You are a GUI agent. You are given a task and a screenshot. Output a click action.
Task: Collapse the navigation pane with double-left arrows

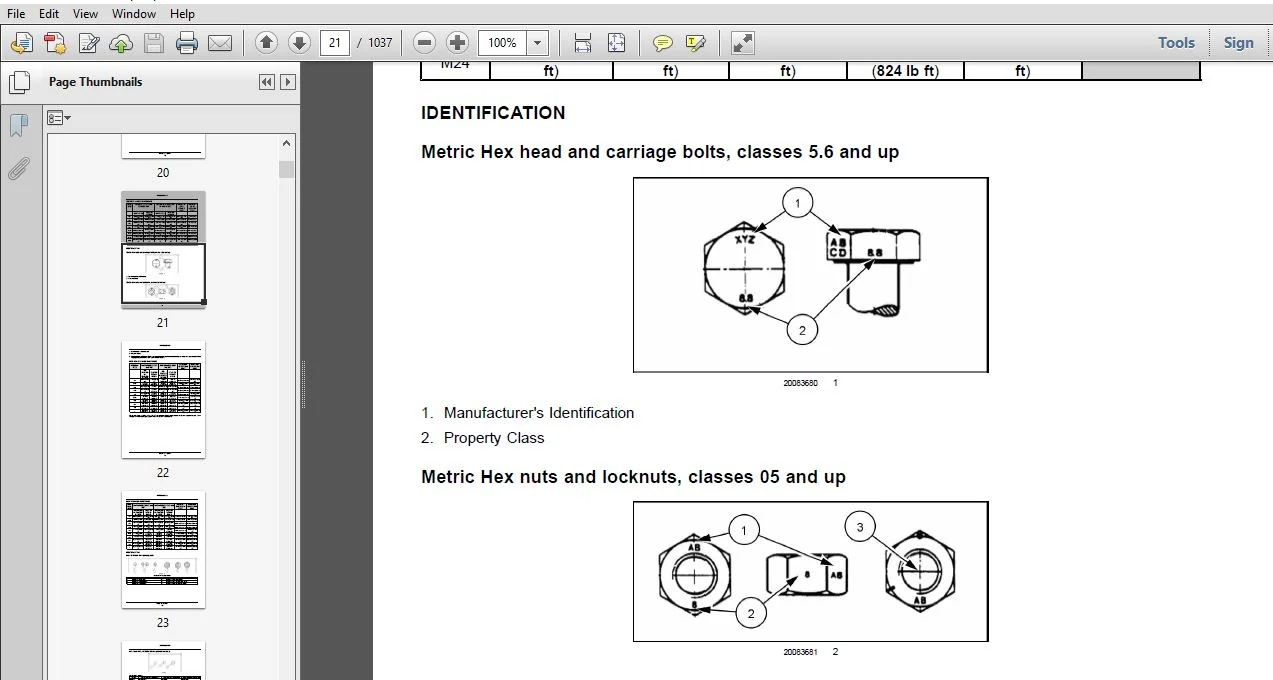(266, 82)
